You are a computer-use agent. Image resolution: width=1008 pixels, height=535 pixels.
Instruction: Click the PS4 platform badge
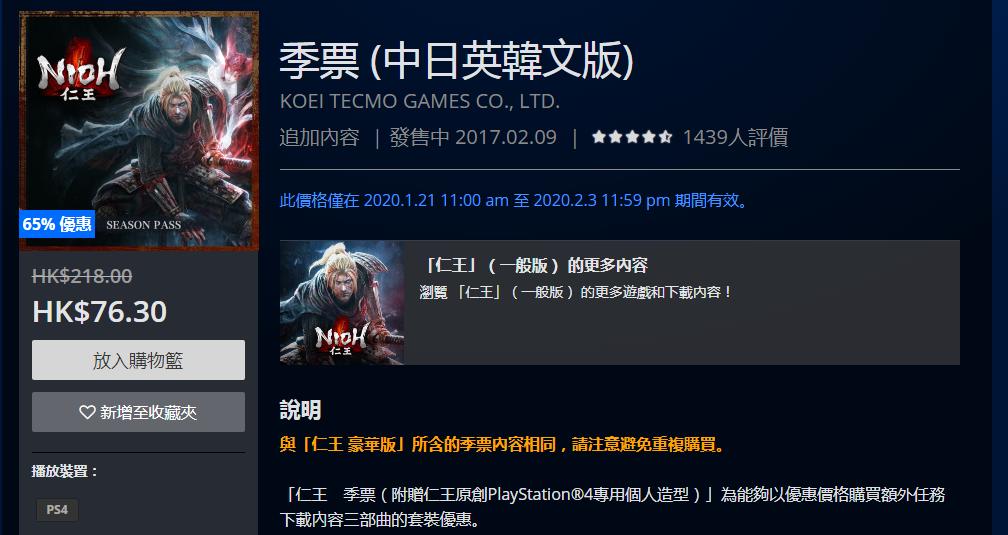[57, 510]
